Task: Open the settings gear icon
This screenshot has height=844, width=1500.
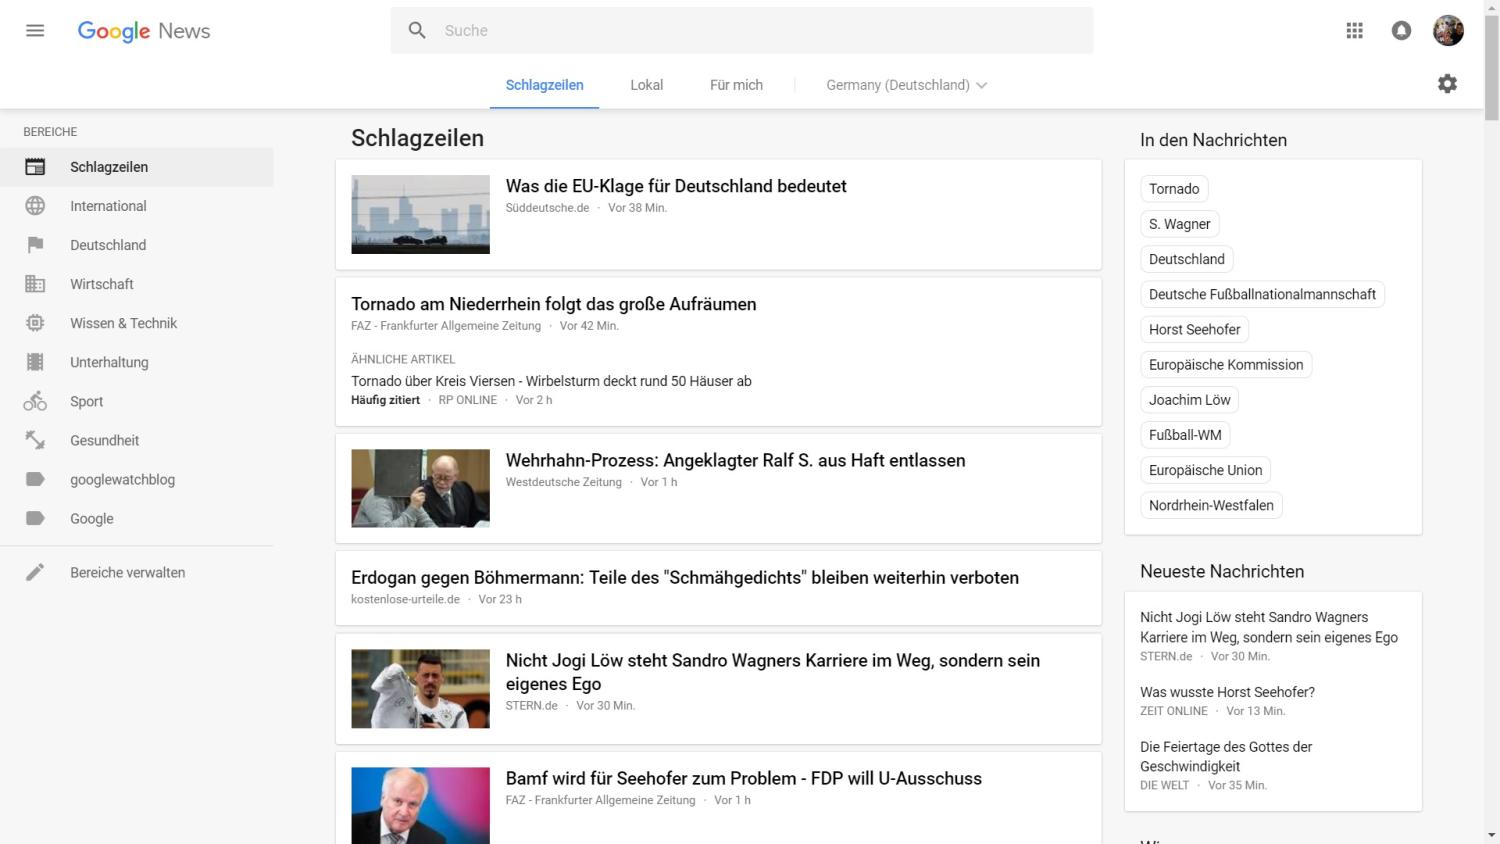Action: point(1447,84)
